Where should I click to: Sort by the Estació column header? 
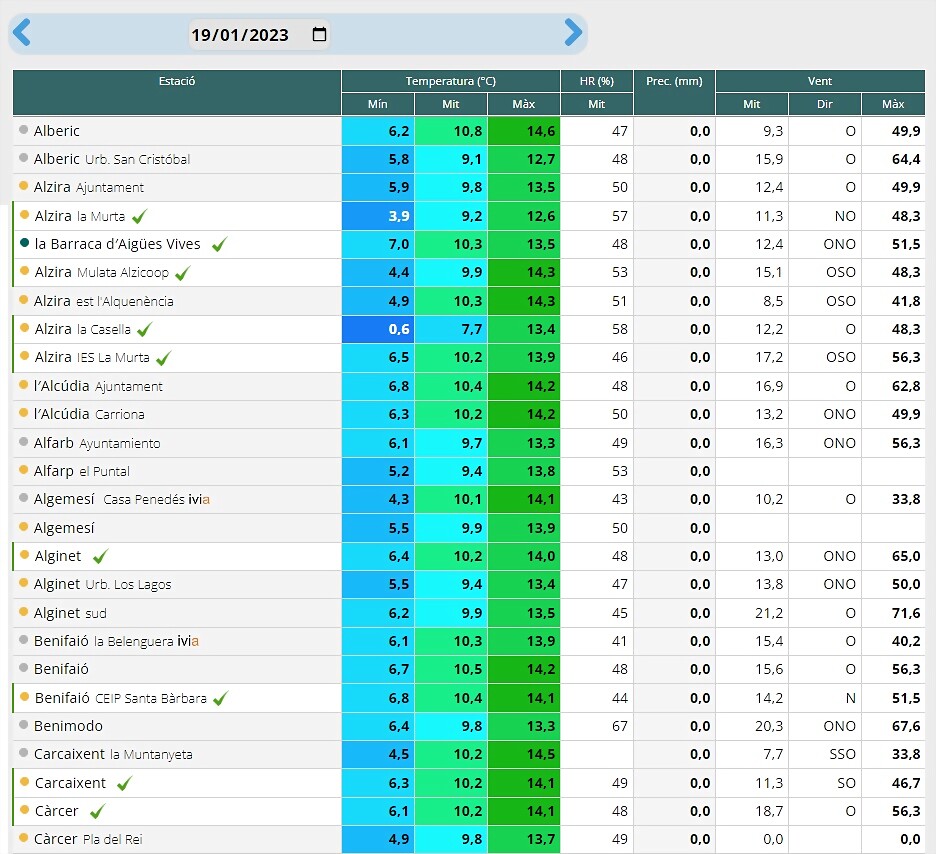coord(177,93)
